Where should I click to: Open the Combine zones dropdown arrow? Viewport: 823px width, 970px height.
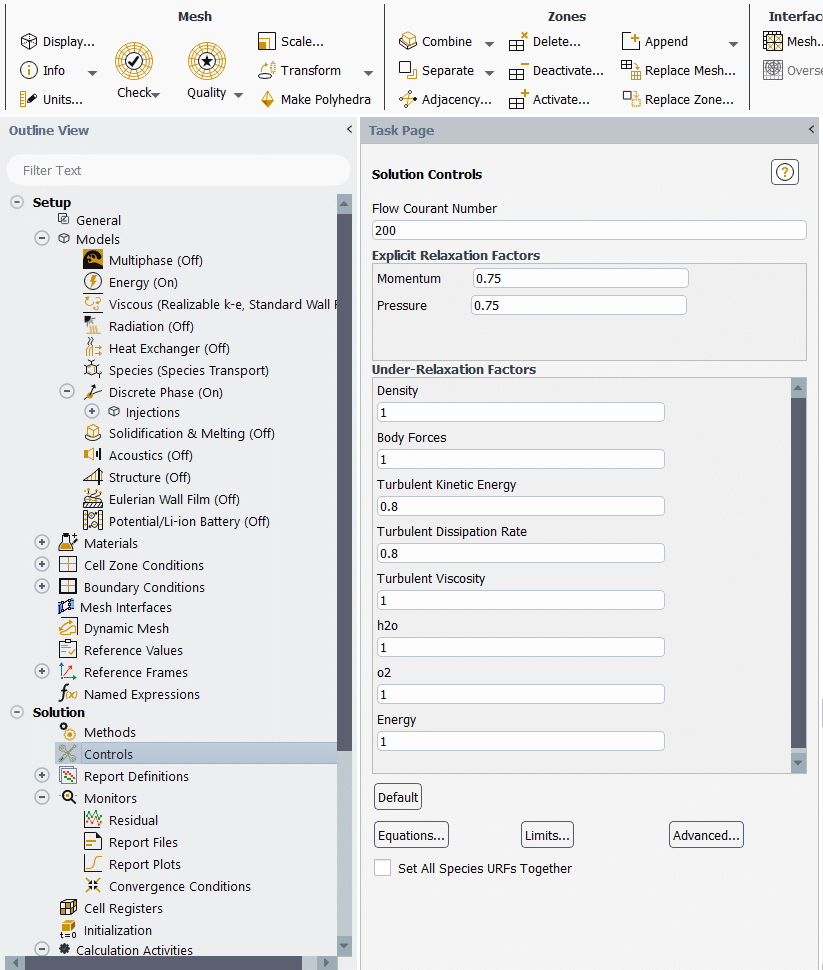click(x=489, y=43)
